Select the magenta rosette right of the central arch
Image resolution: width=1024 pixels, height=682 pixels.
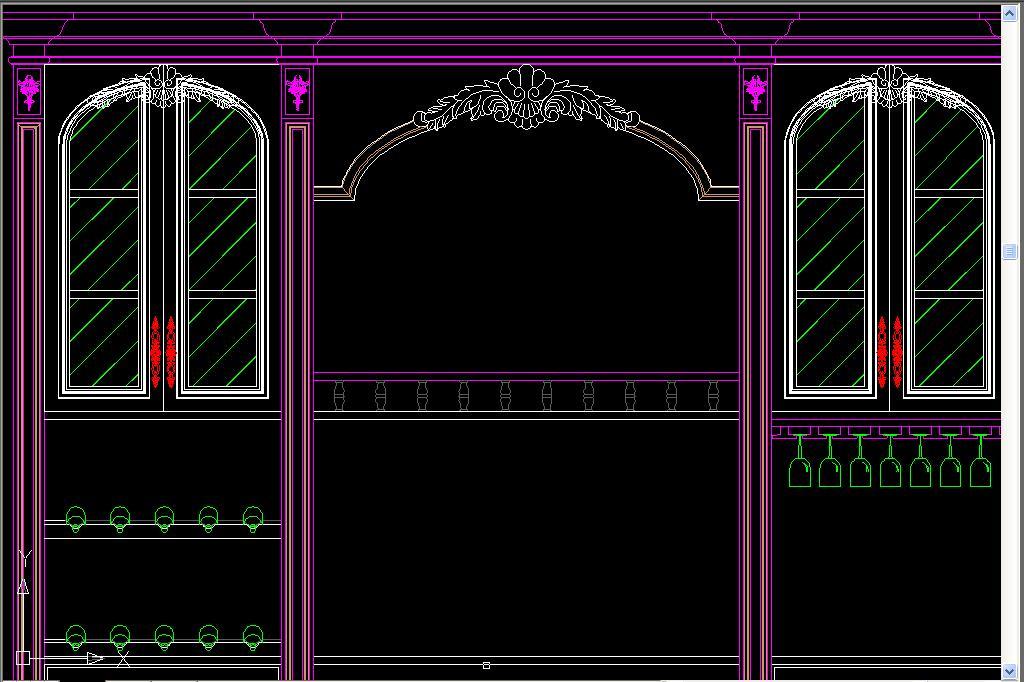(x=755, y=92)
